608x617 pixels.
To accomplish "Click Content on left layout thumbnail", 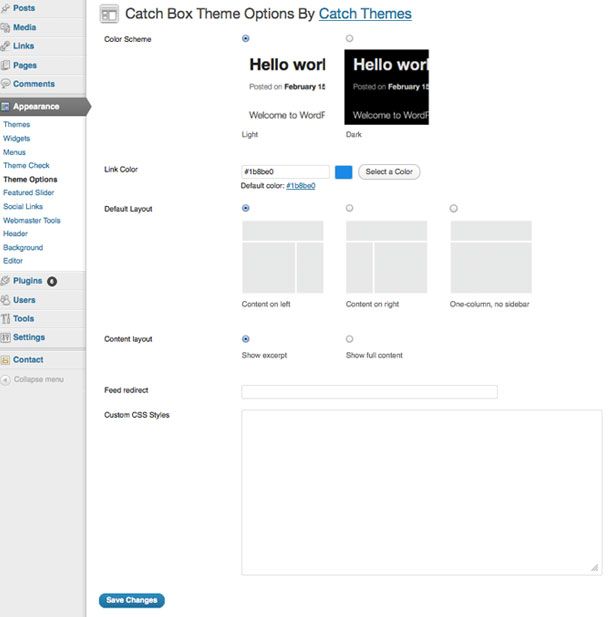I will [283, 257].
